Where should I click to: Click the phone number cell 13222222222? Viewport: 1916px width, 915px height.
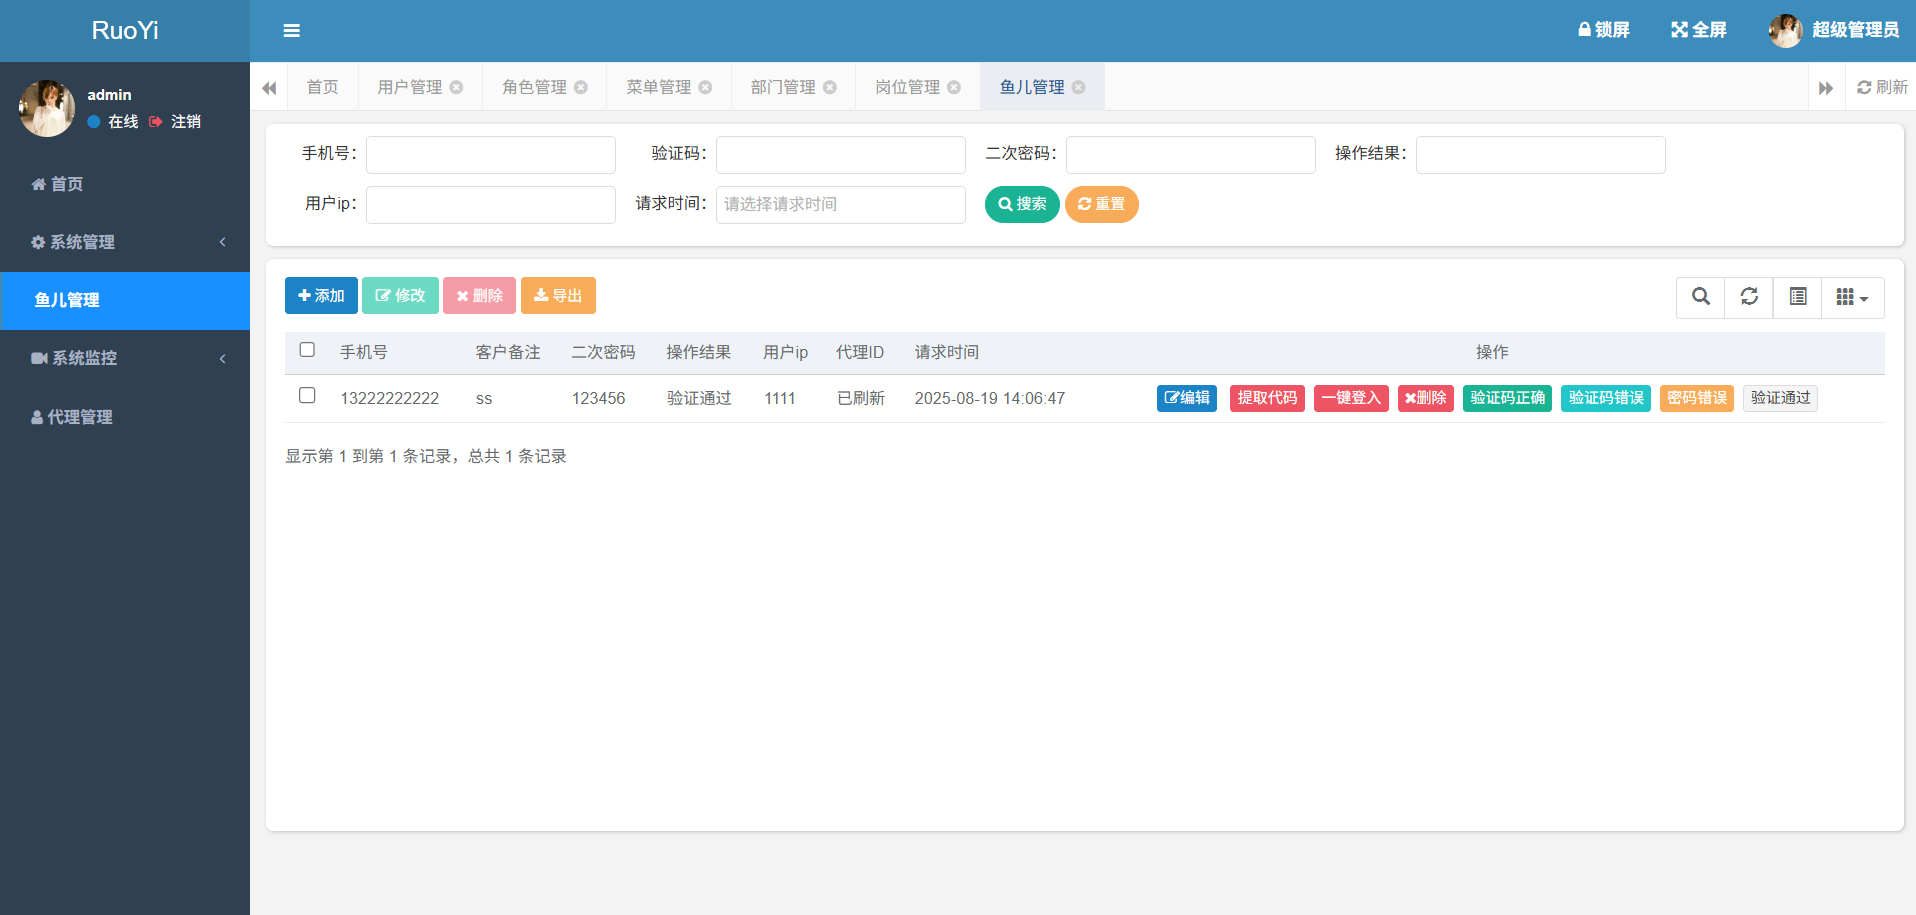coord(390,398)
